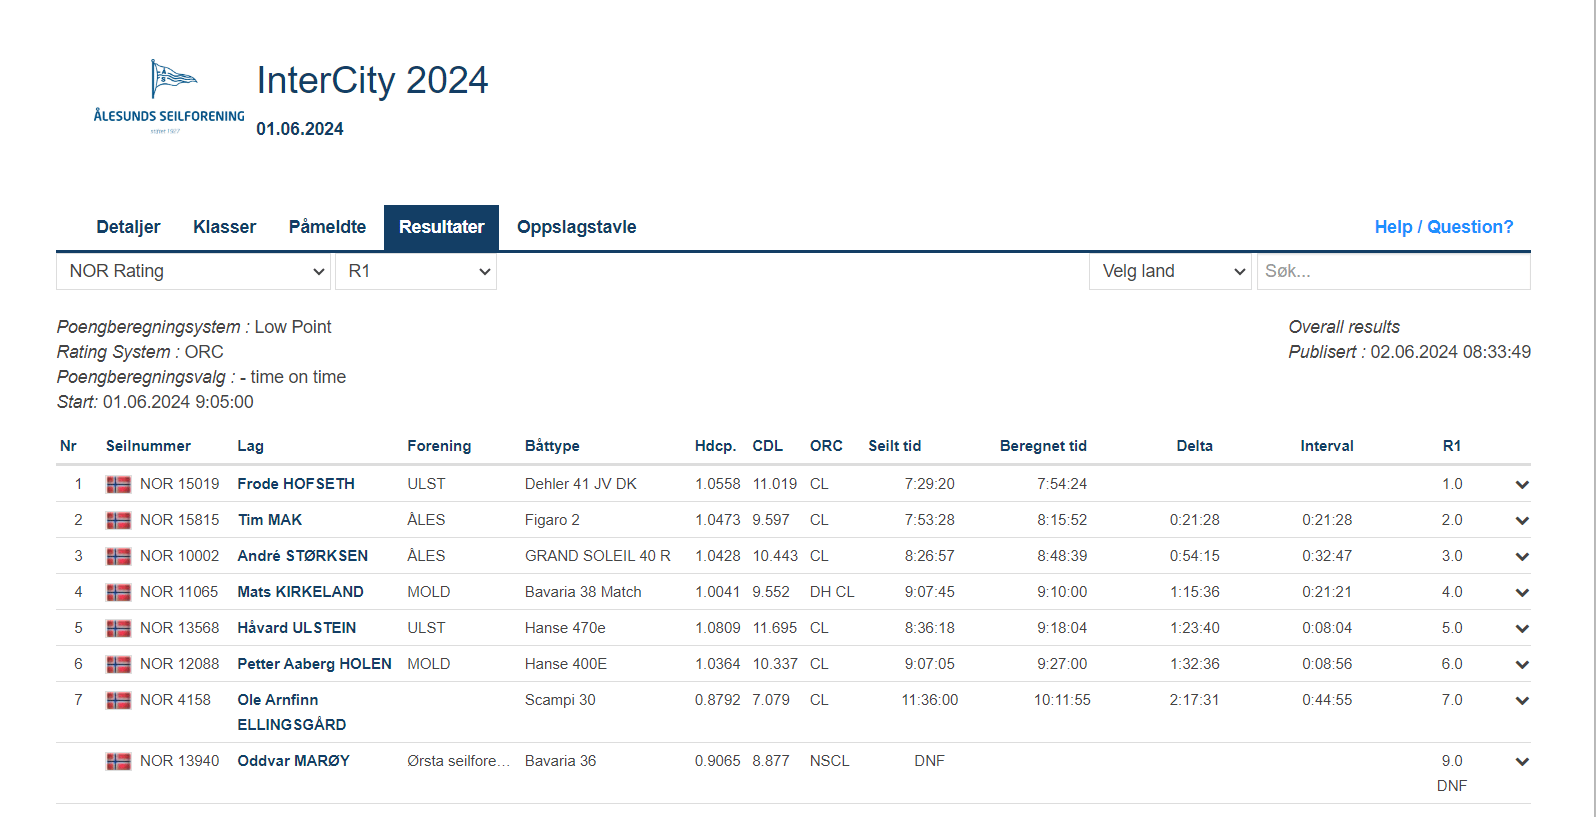1596x817 pixels.
Task: Open the Velg land country dropdown
Action: (x=1170, y=271)
